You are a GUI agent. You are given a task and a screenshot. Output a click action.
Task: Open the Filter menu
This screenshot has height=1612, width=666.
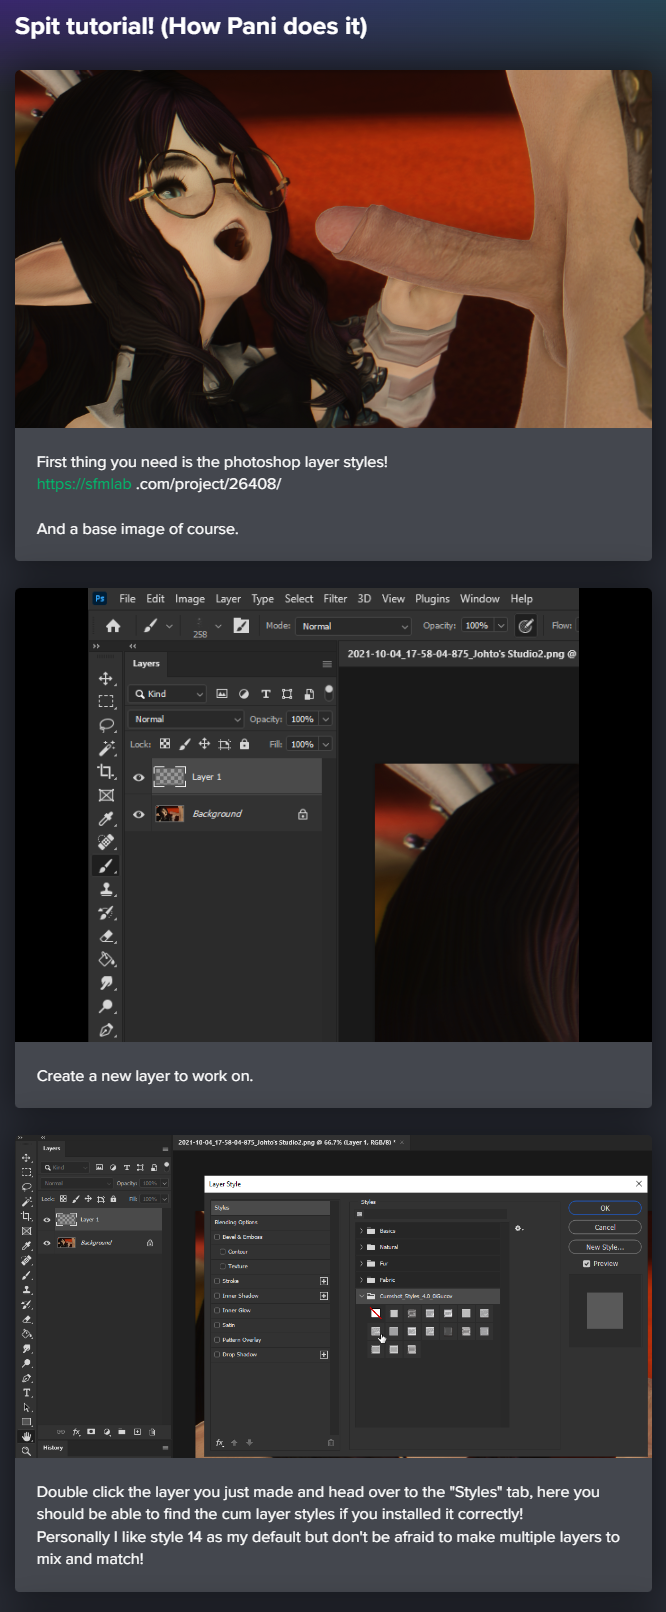pyautogui.click(x=335, y=599)
